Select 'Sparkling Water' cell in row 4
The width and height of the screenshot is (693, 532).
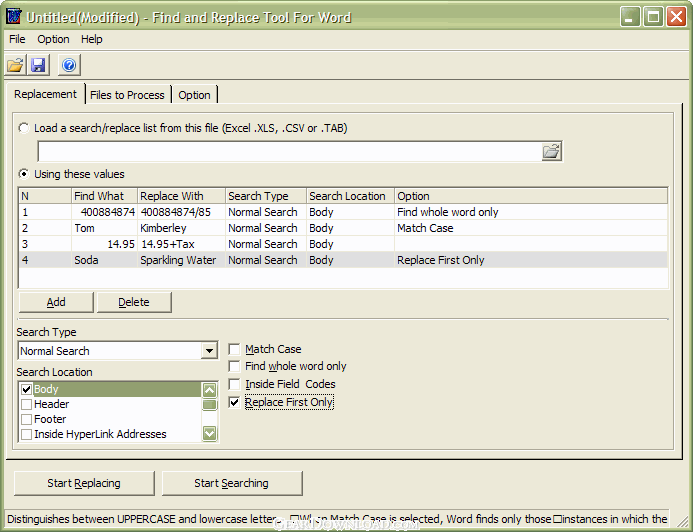coord(182,260)
